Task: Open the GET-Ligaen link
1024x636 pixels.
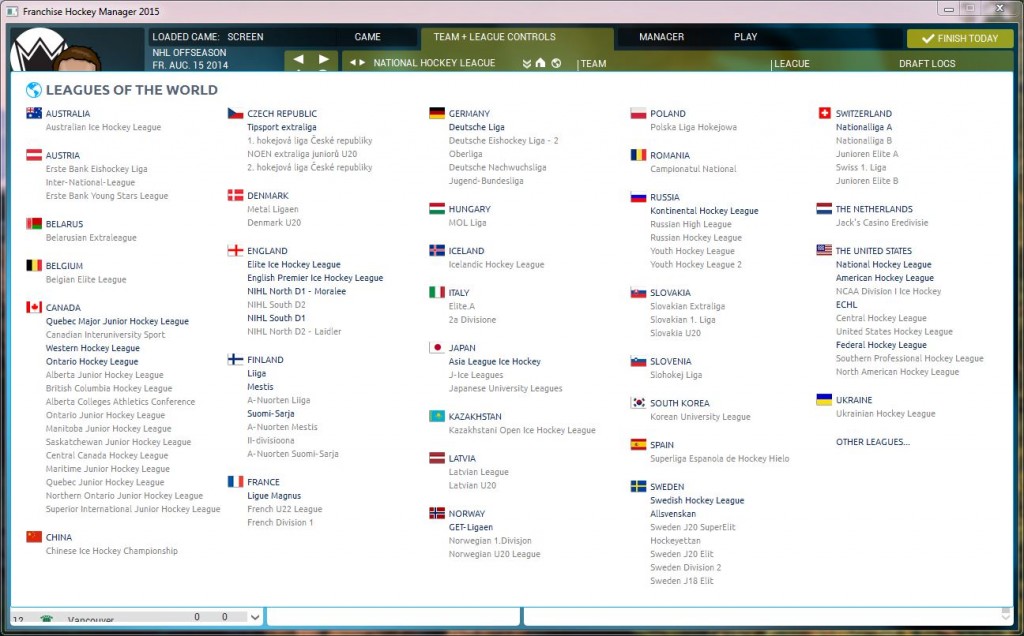Action: (x=470, y=527)
